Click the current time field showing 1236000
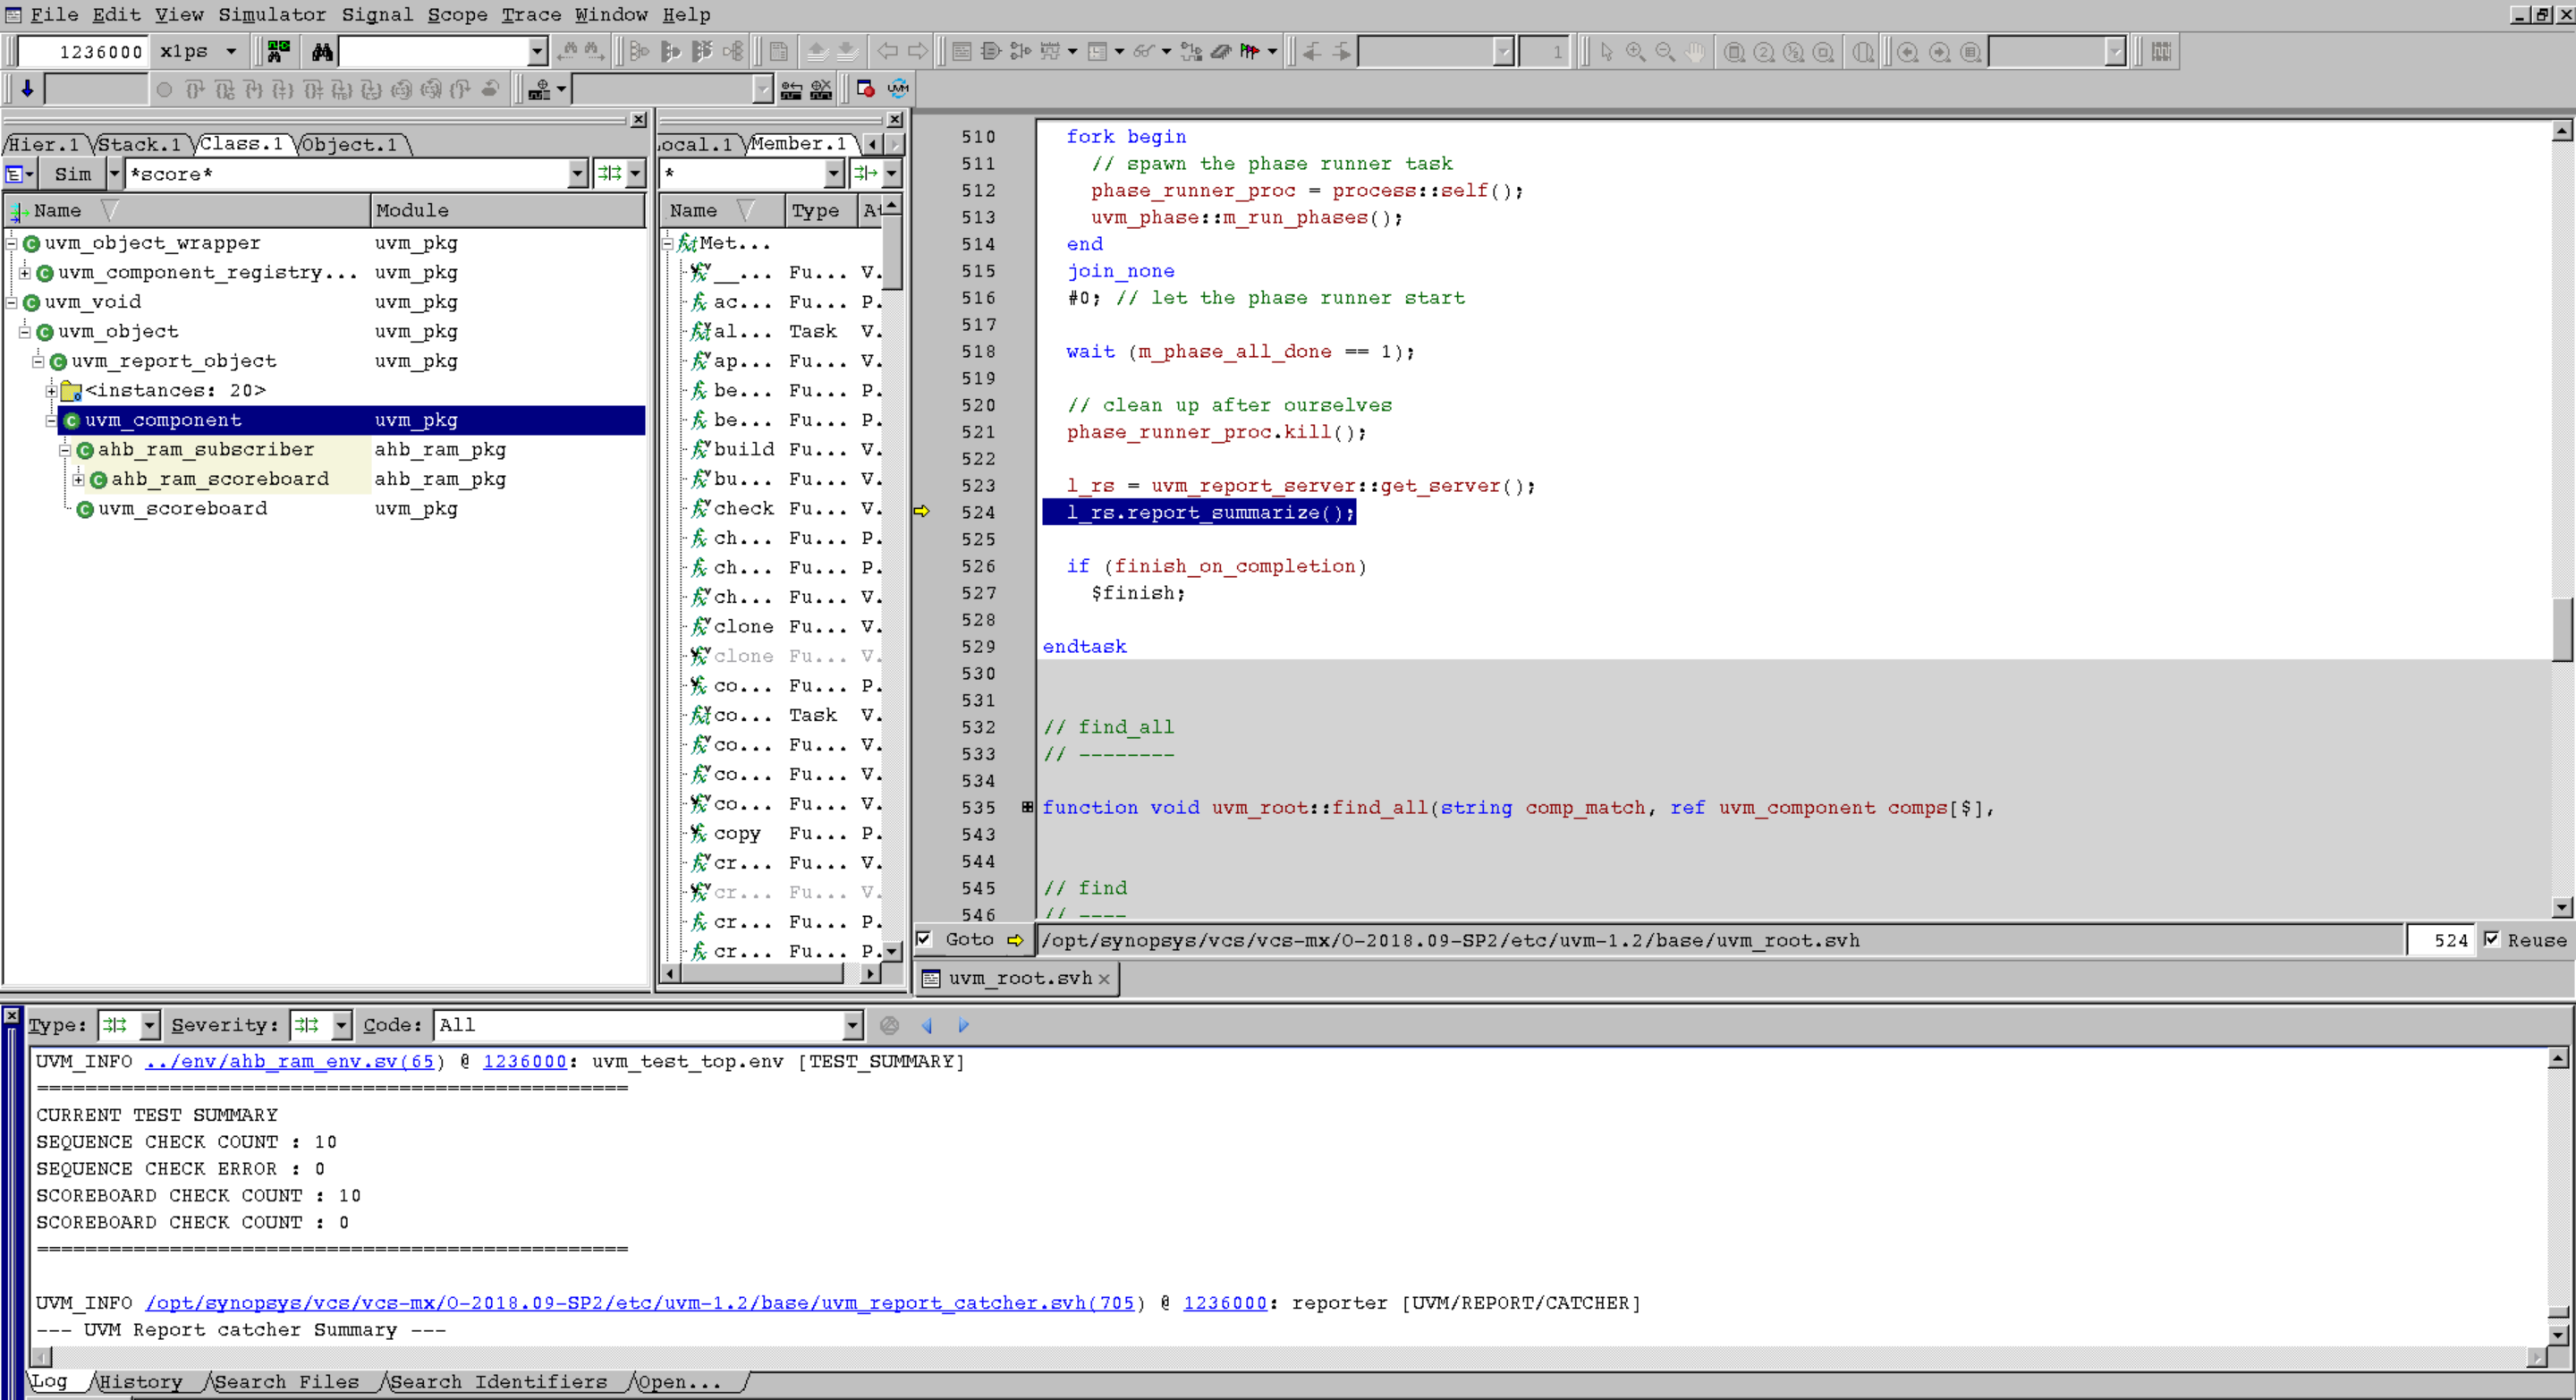This screenshot has width=2576, height=1400. tap(85, 51)
